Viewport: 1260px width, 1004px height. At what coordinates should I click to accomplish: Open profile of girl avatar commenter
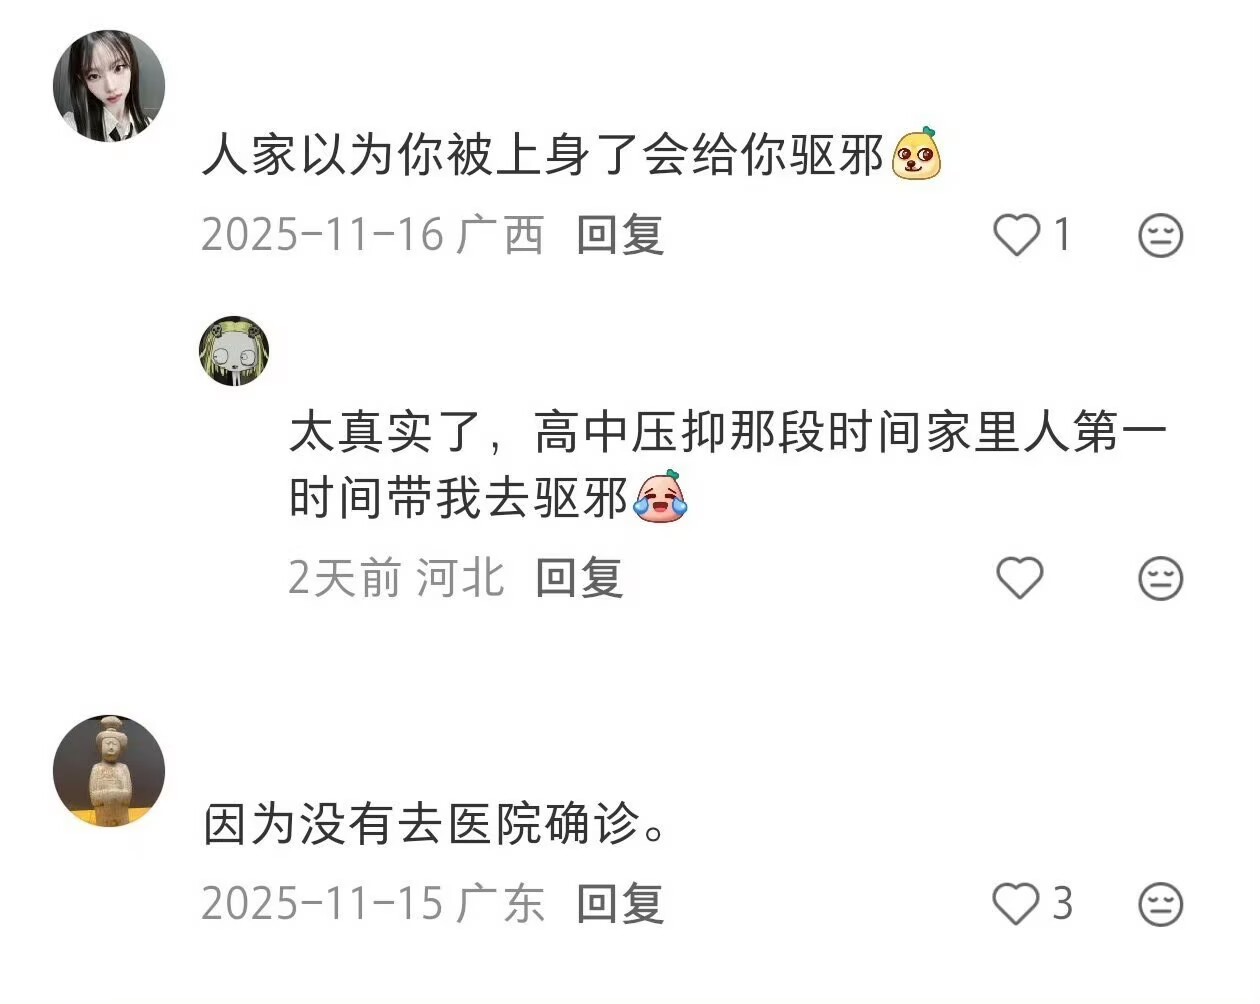tap(108, 85)
